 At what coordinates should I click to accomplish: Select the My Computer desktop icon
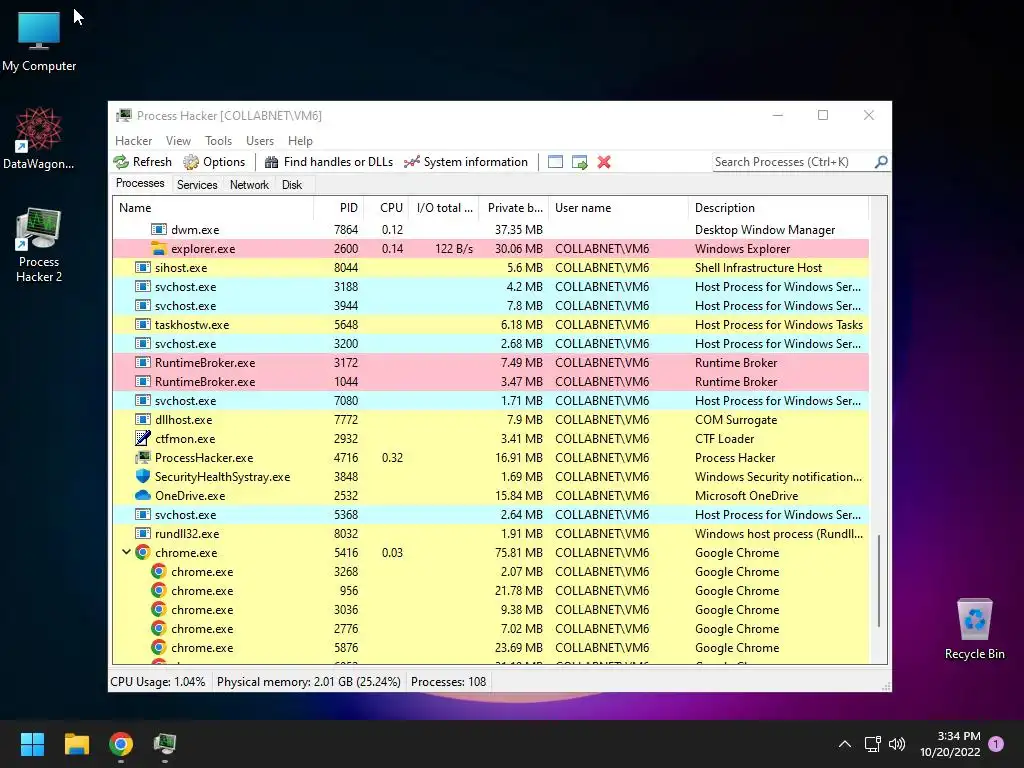pyautogui.click(x=39, y=40)
